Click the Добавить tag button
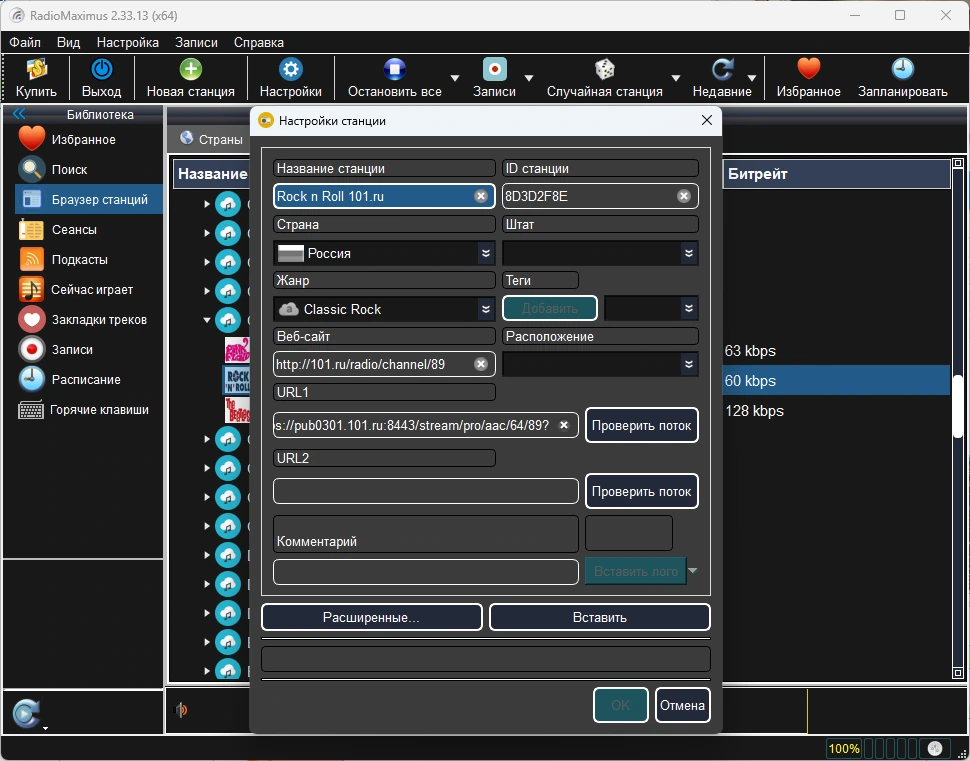The height and width of the screenshot is (761, 970). pyautogui.click(x=550, y=308)
